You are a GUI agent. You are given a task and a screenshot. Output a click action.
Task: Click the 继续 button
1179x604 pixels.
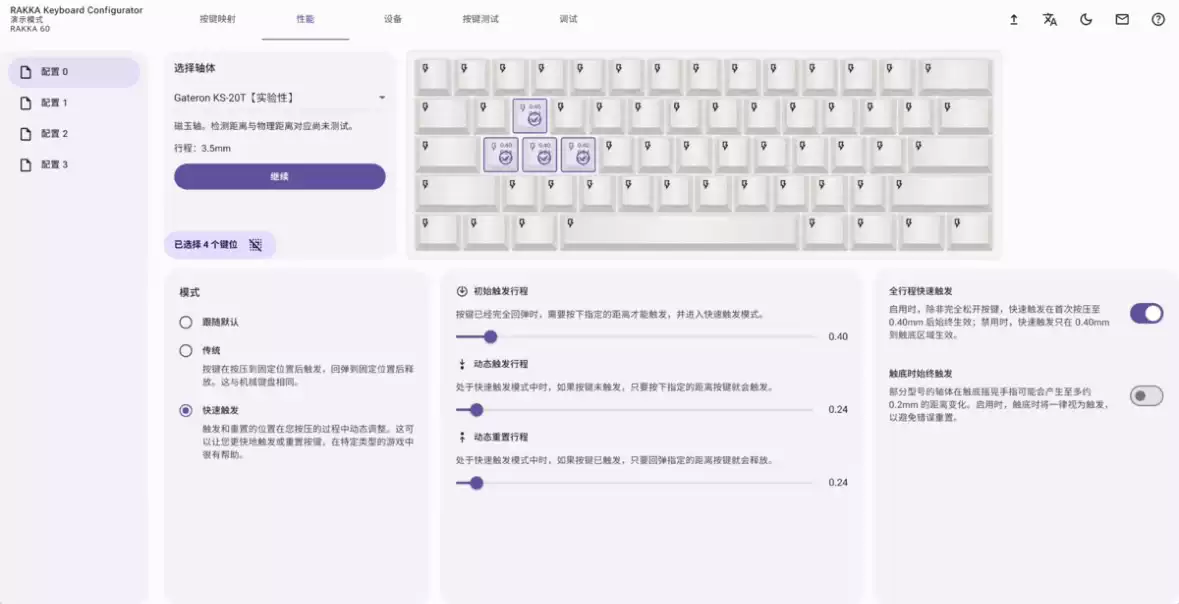(x=280, y=177)
